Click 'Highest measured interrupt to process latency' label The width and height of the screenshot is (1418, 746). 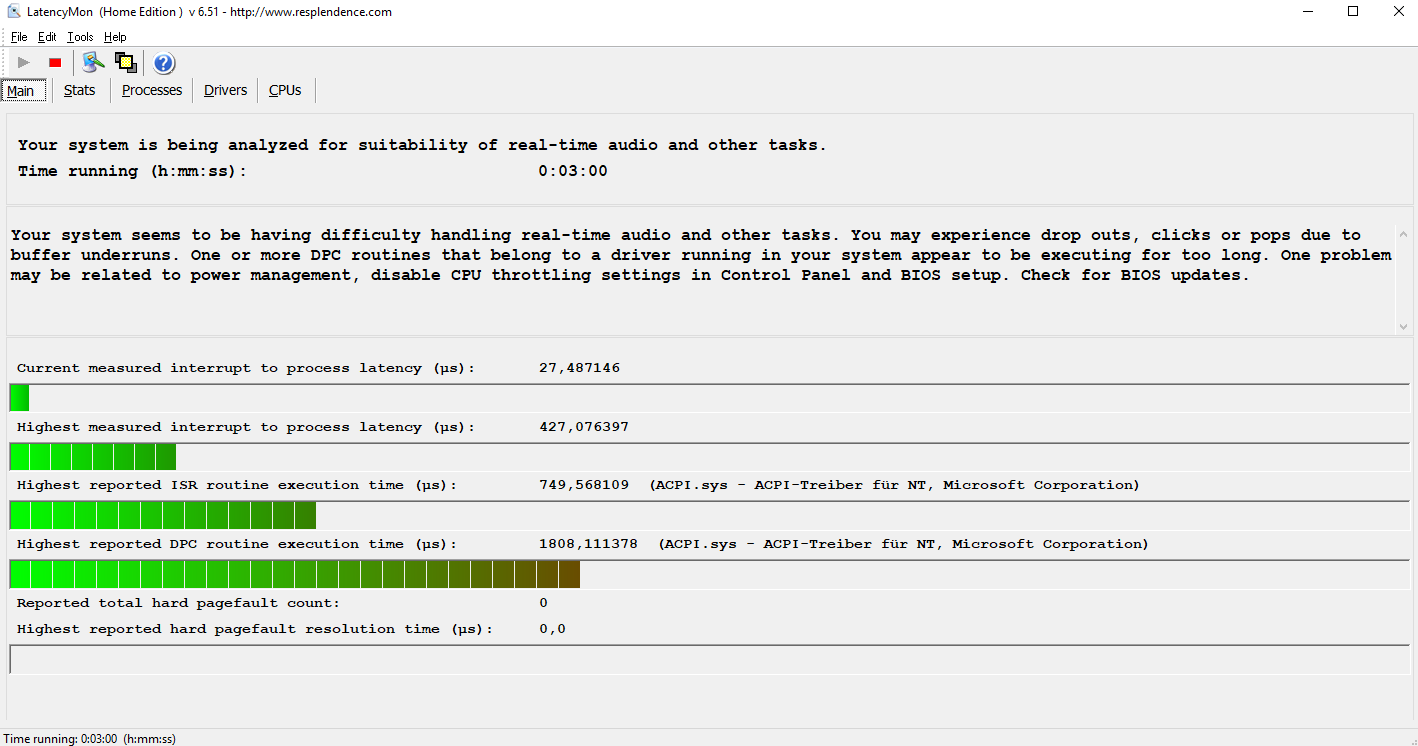coord(246,427)
